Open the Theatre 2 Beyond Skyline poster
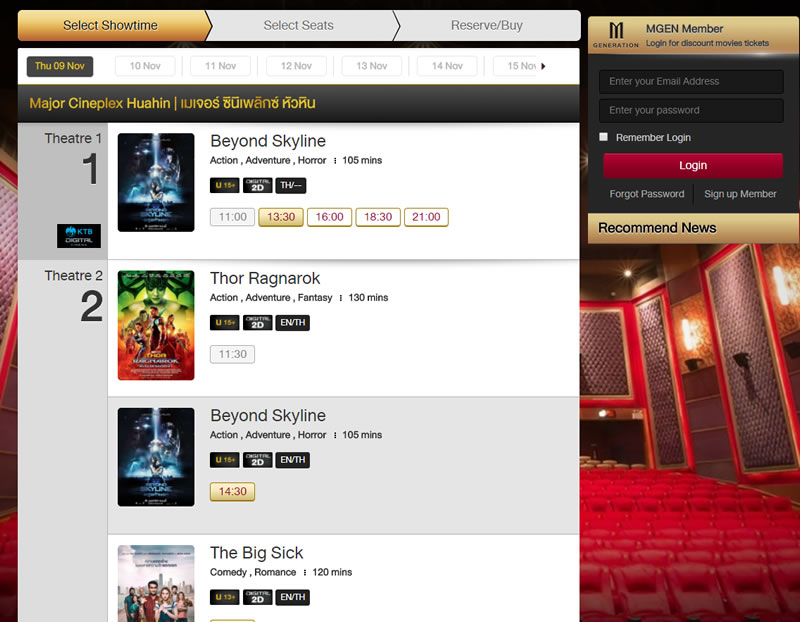 tap(156, 457)
